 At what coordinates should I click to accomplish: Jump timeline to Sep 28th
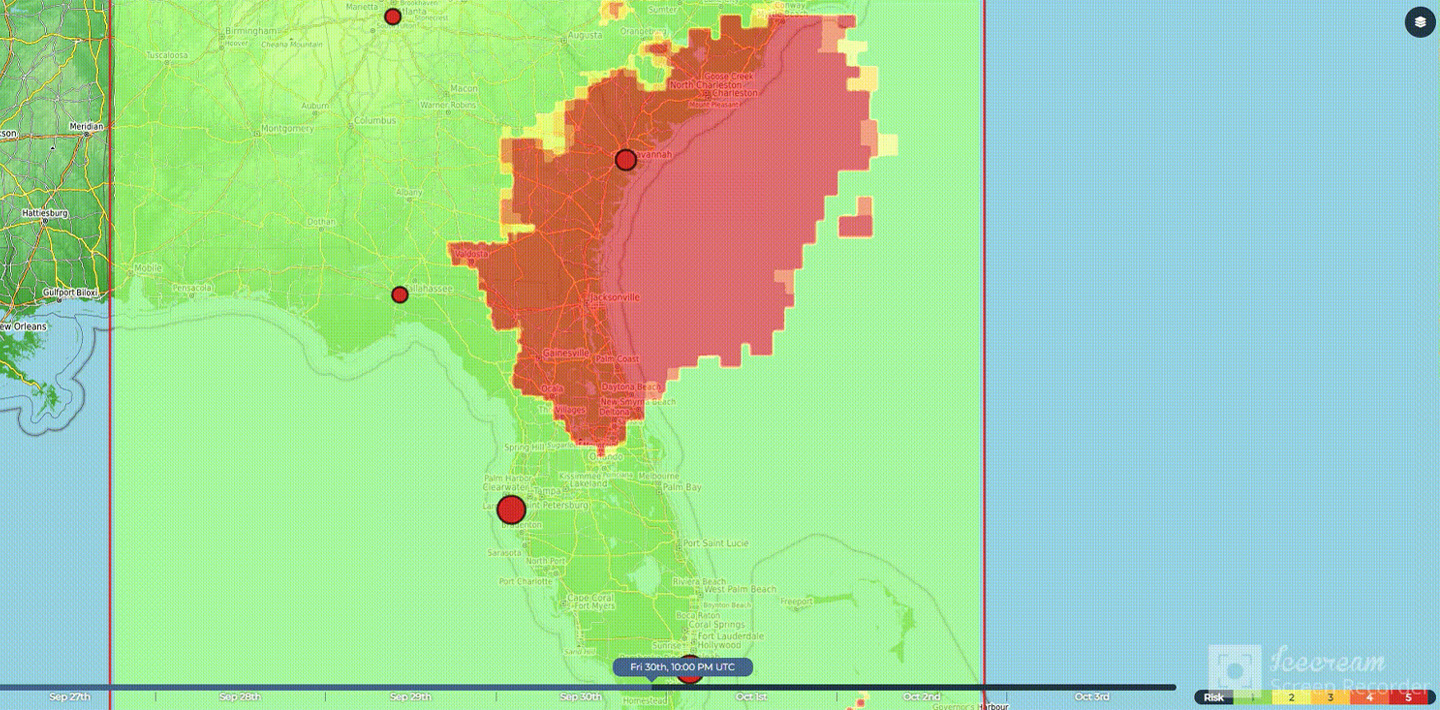tap(240, 697)
